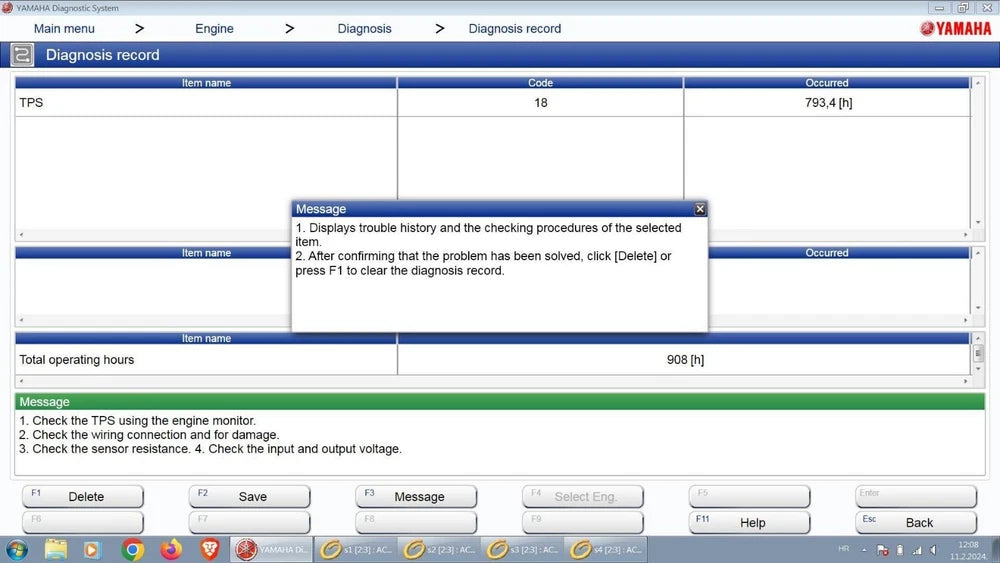Screen dimensions: 1000x563
Task: Go to Main menu breadcrumb
Action: coord(64,29)
